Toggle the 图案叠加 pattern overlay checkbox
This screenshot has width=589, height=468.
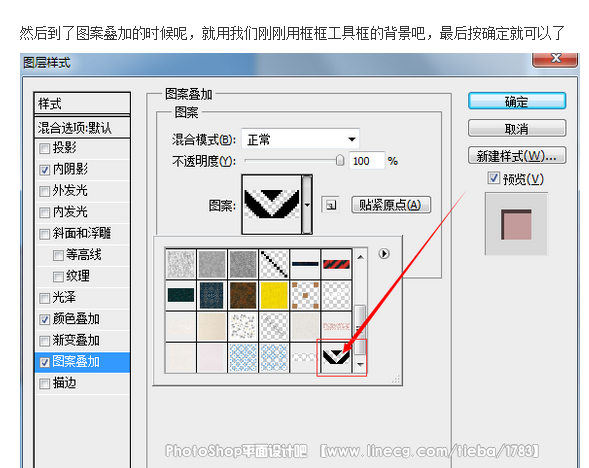[x=44, y=362]
